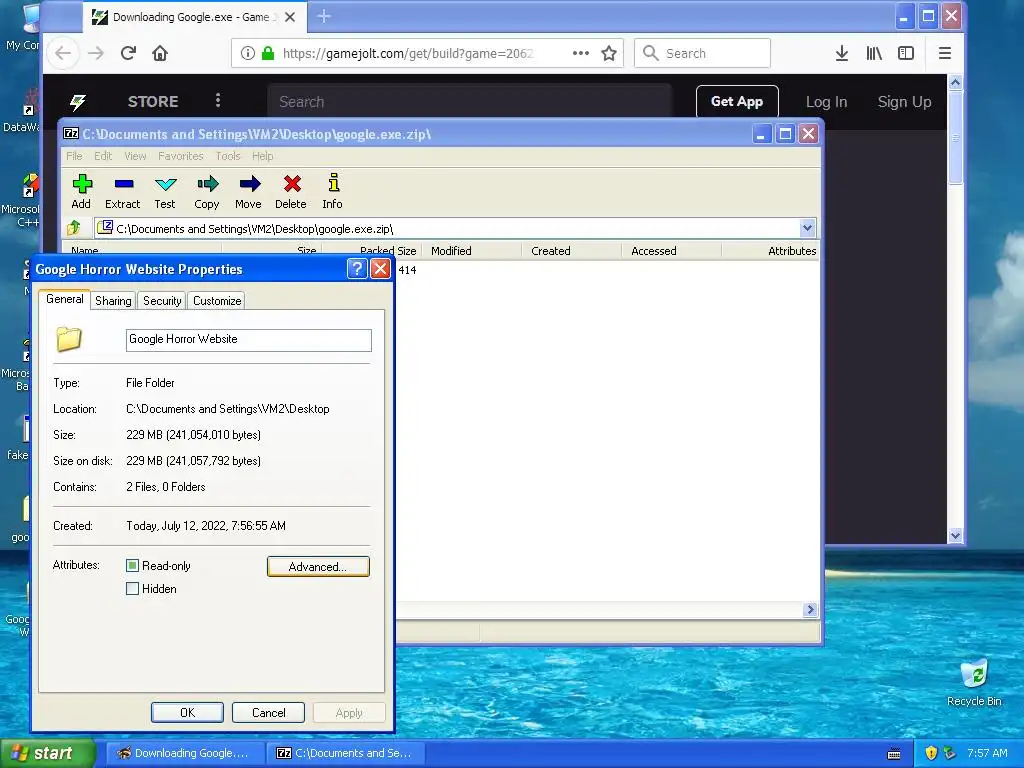Switch to the Sharing tab
Screen dimensions: 1024x768
tap(113, 300)
